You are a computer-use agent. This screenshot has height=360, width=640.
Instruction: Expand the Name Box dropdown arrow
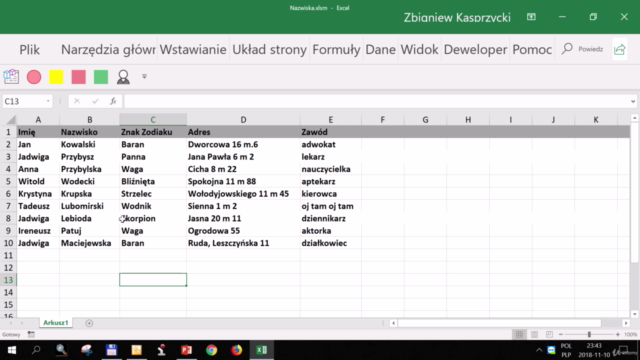coord(48,101)
